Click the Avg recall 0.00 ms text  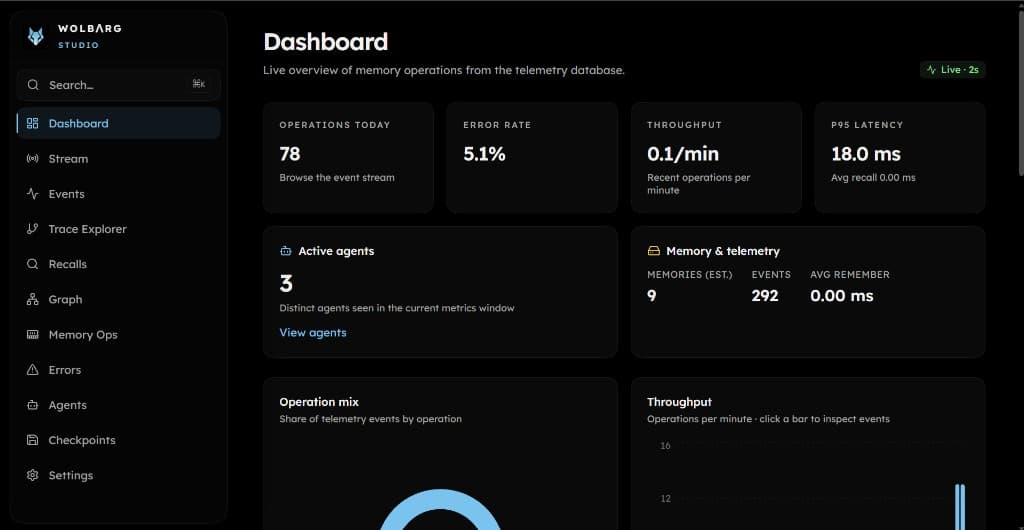873,178
